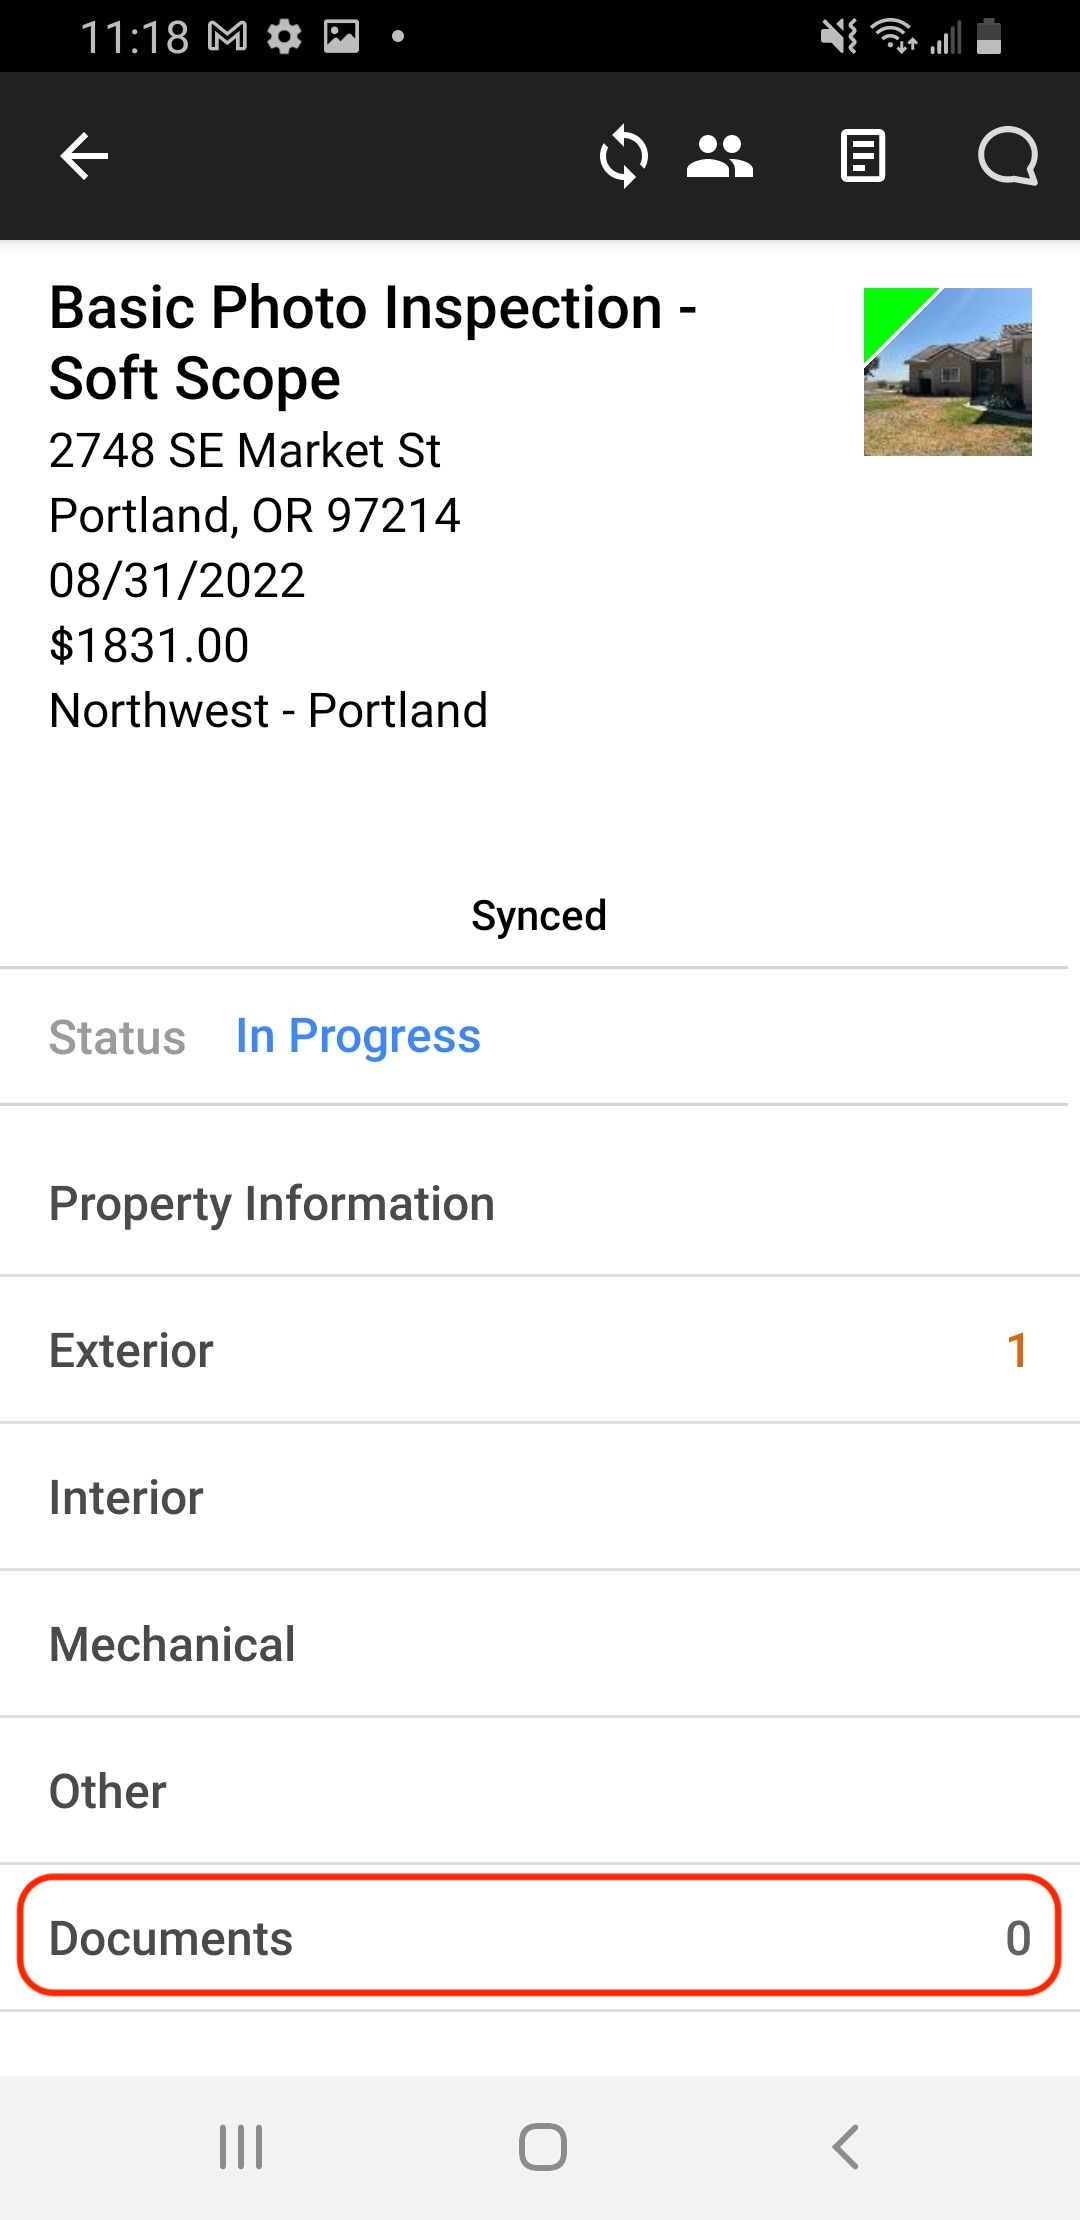Open the Property Information section
This screenshot has width=1080, height=2220.
click(x=540, y=1203)
